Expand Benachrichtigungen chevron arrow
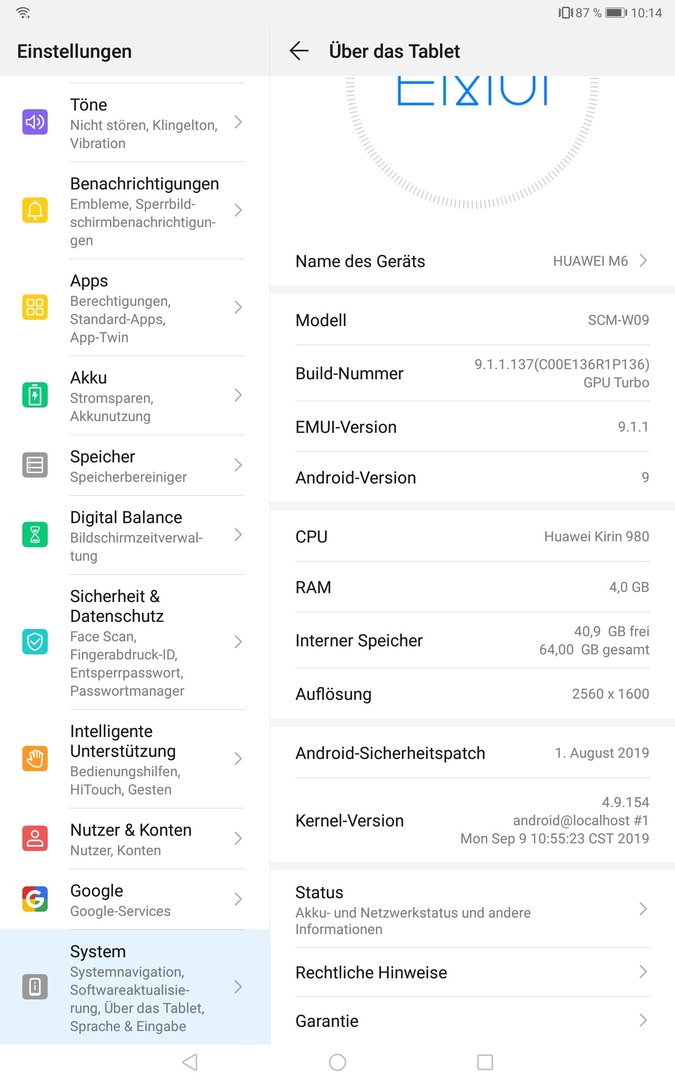The width and height of the screenshot is (675, 1080). click(x=238, y=210)
